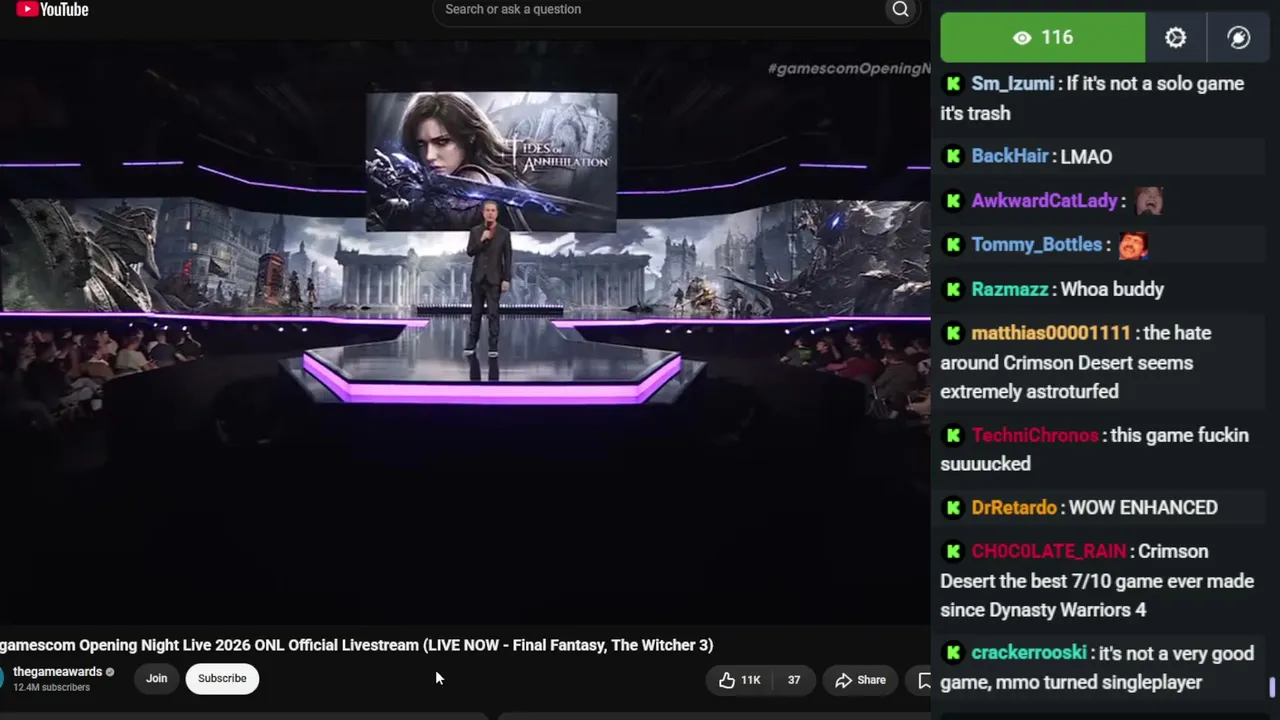Click the Kick badge beside Sm_Izumi

[x=953, y=84]
